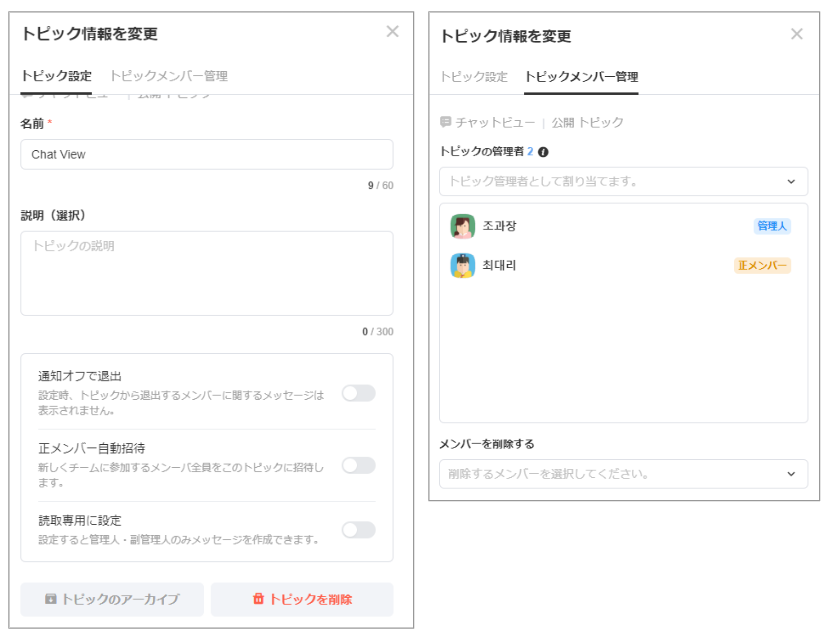Viewport: 830px width, 638px height.
Task: Click the archive box icon
Action: pos(50,599)
